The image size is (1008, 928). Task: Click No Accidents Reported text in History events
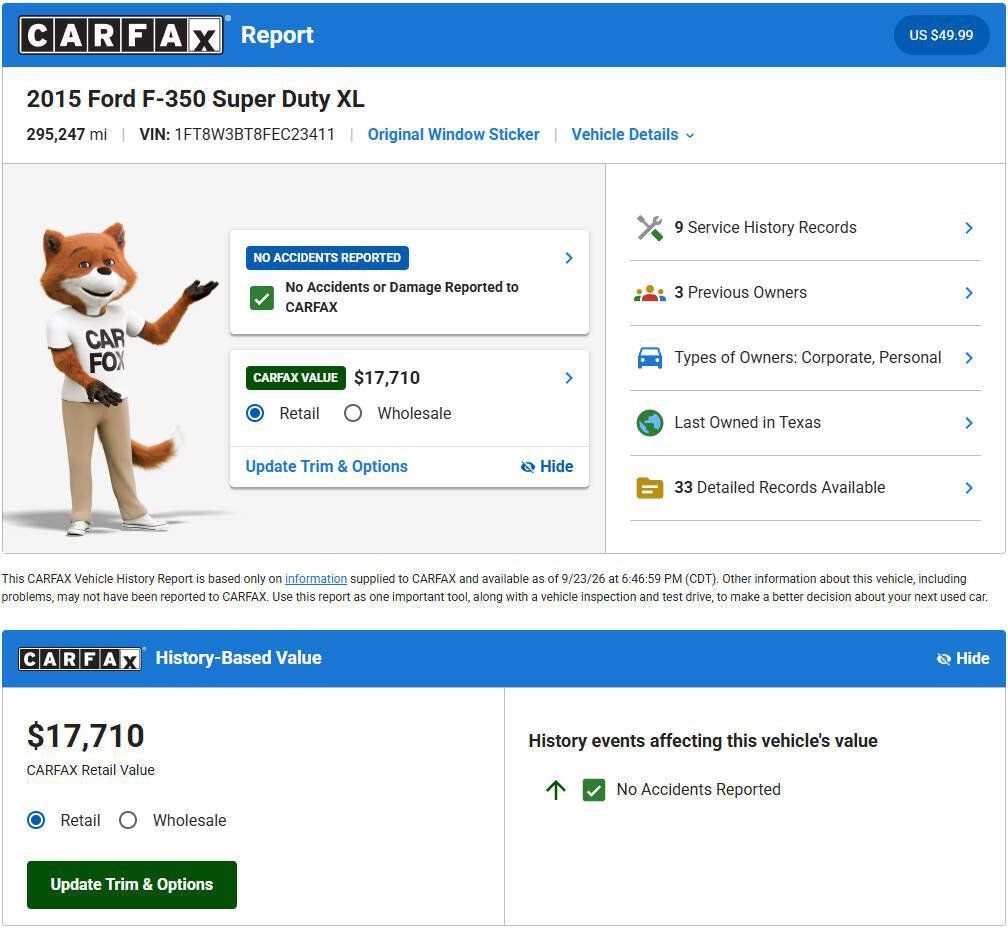click(699, 790)
